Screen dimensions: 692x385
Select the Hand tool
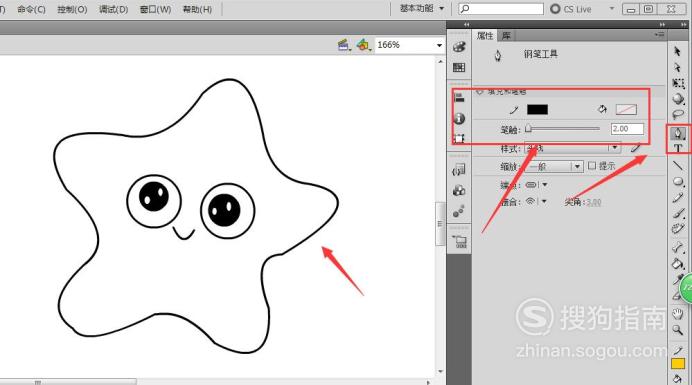[x=677, y=314]
